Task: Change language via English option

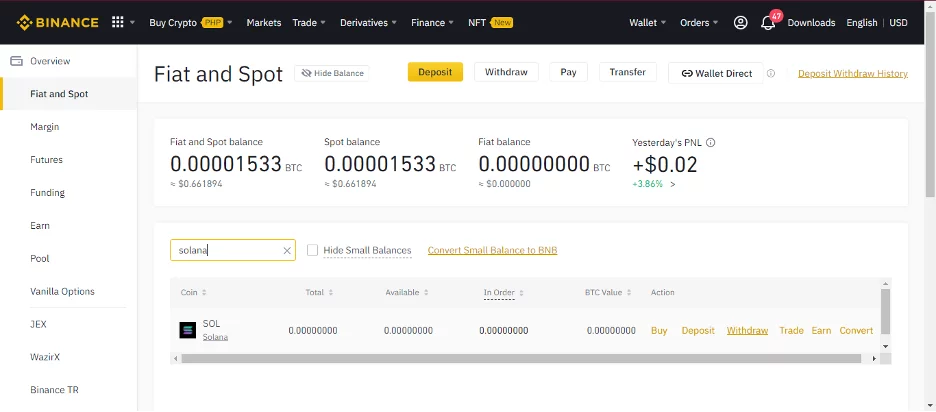Action: click(861, 23)
